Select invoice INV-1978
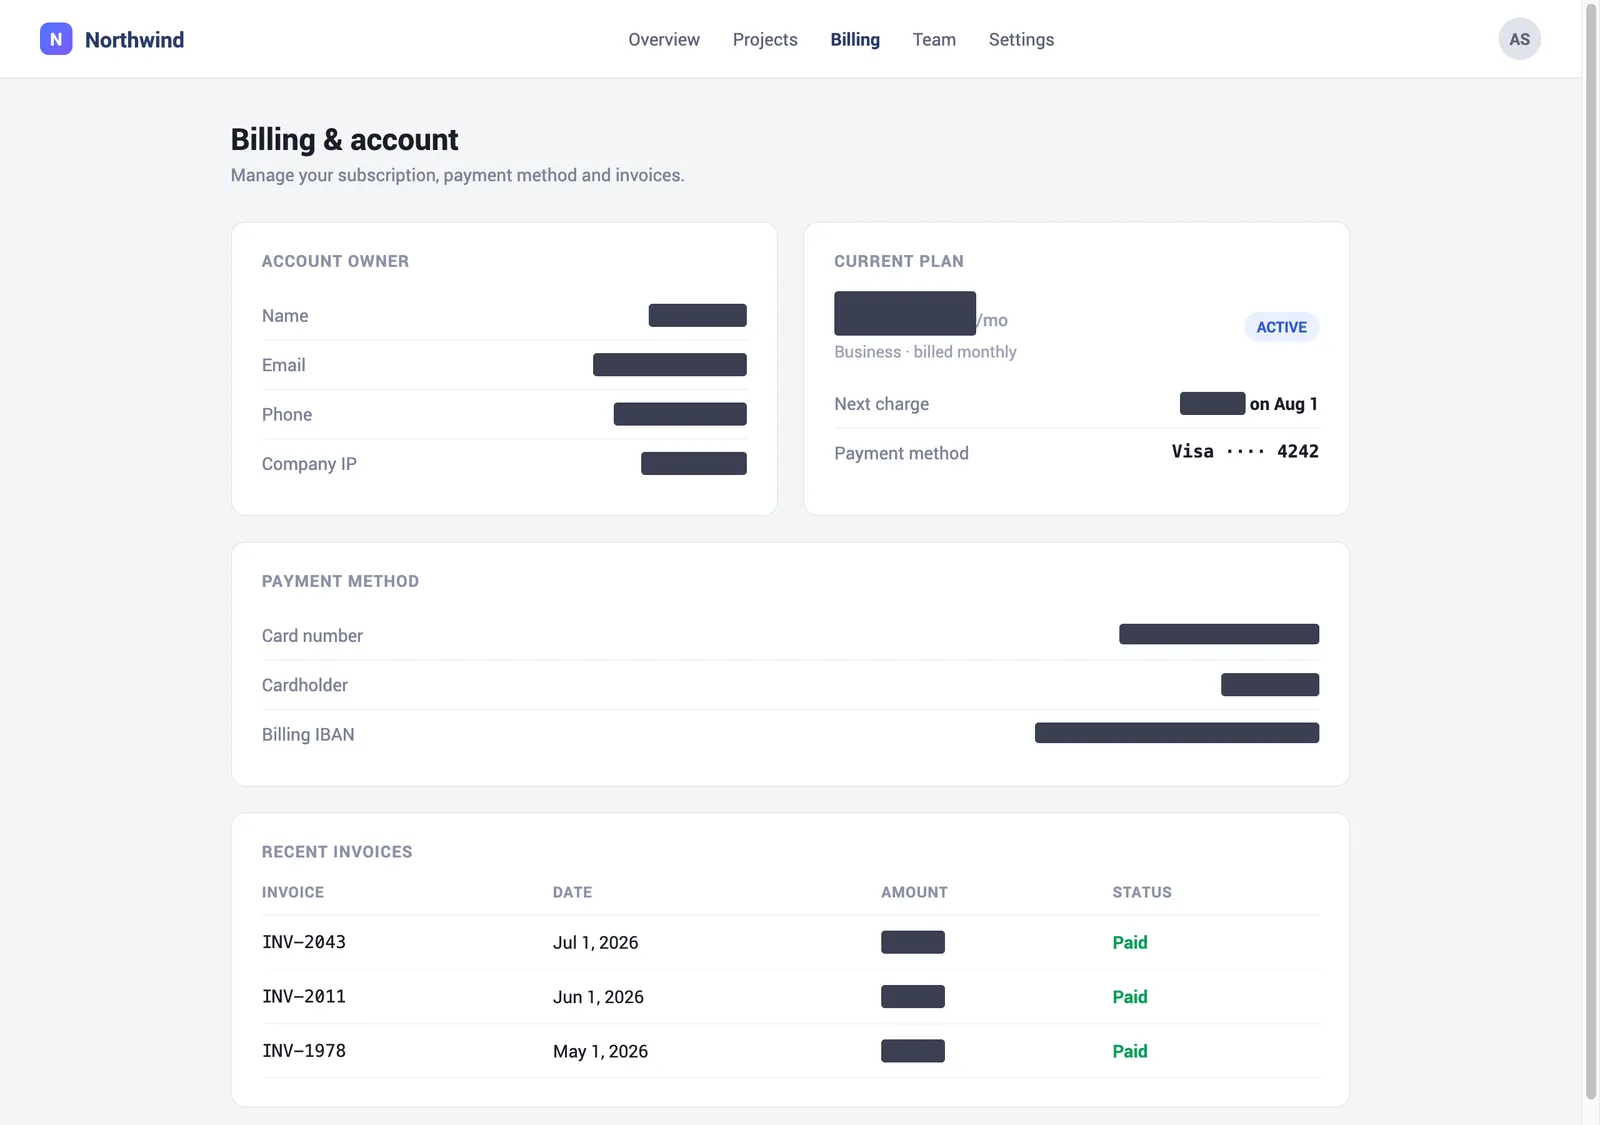 click(x=304, y=1051)
